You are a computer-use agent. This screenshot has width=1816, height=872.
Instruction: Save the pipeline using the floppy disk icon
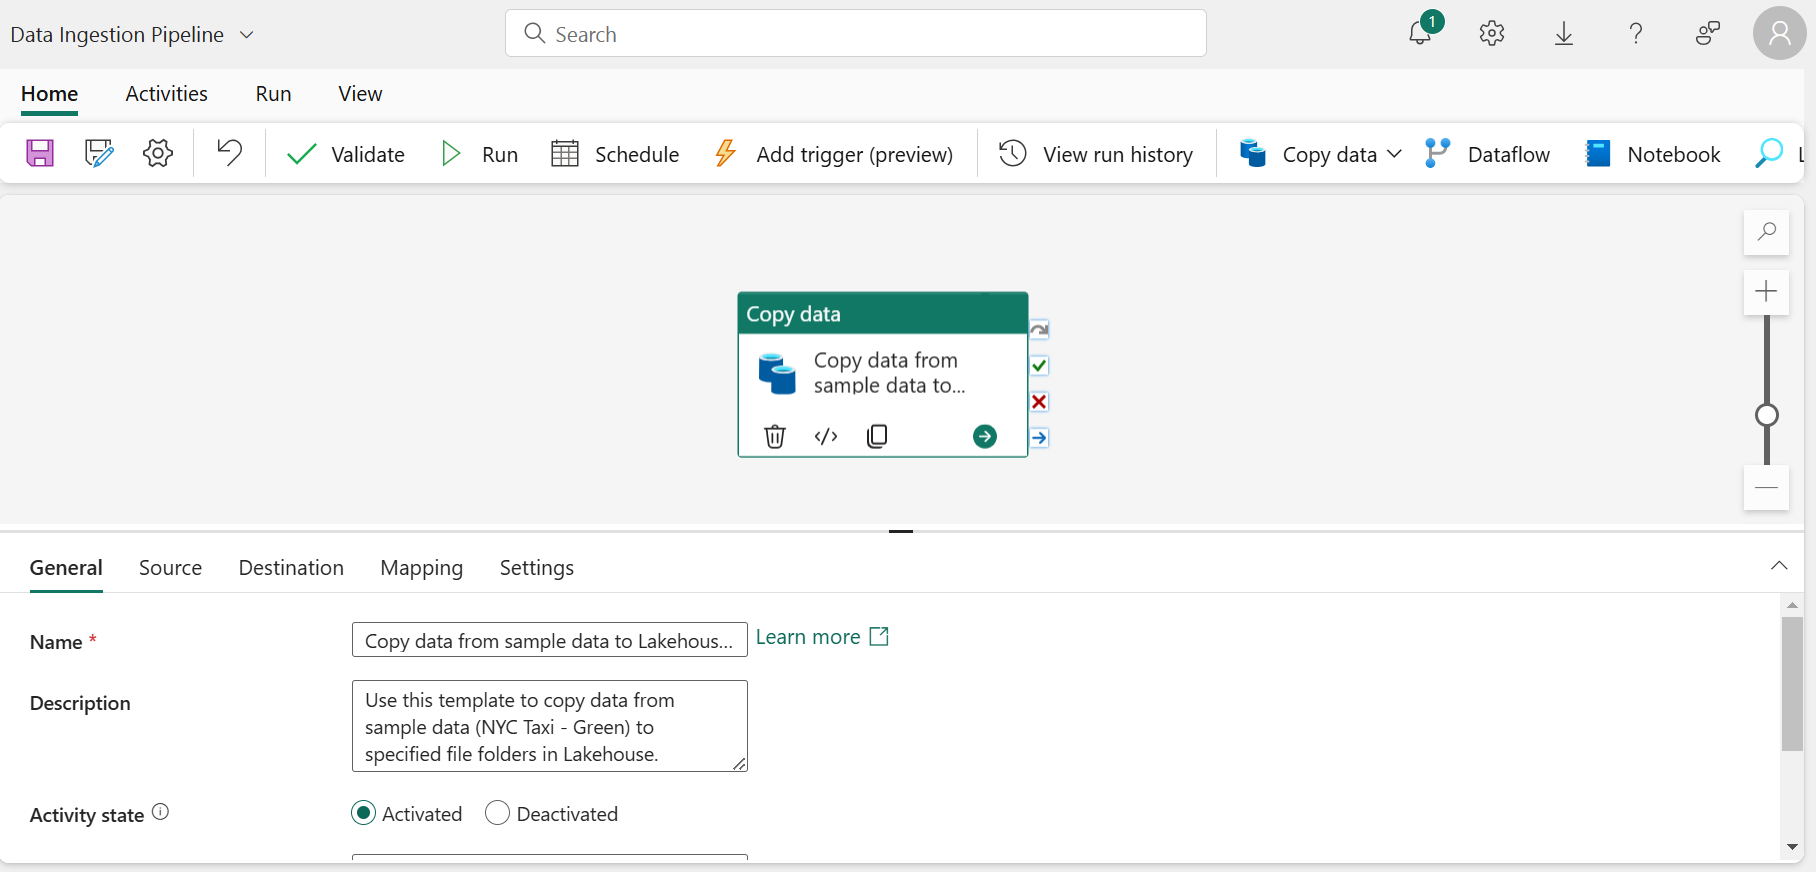coord(40,153)
